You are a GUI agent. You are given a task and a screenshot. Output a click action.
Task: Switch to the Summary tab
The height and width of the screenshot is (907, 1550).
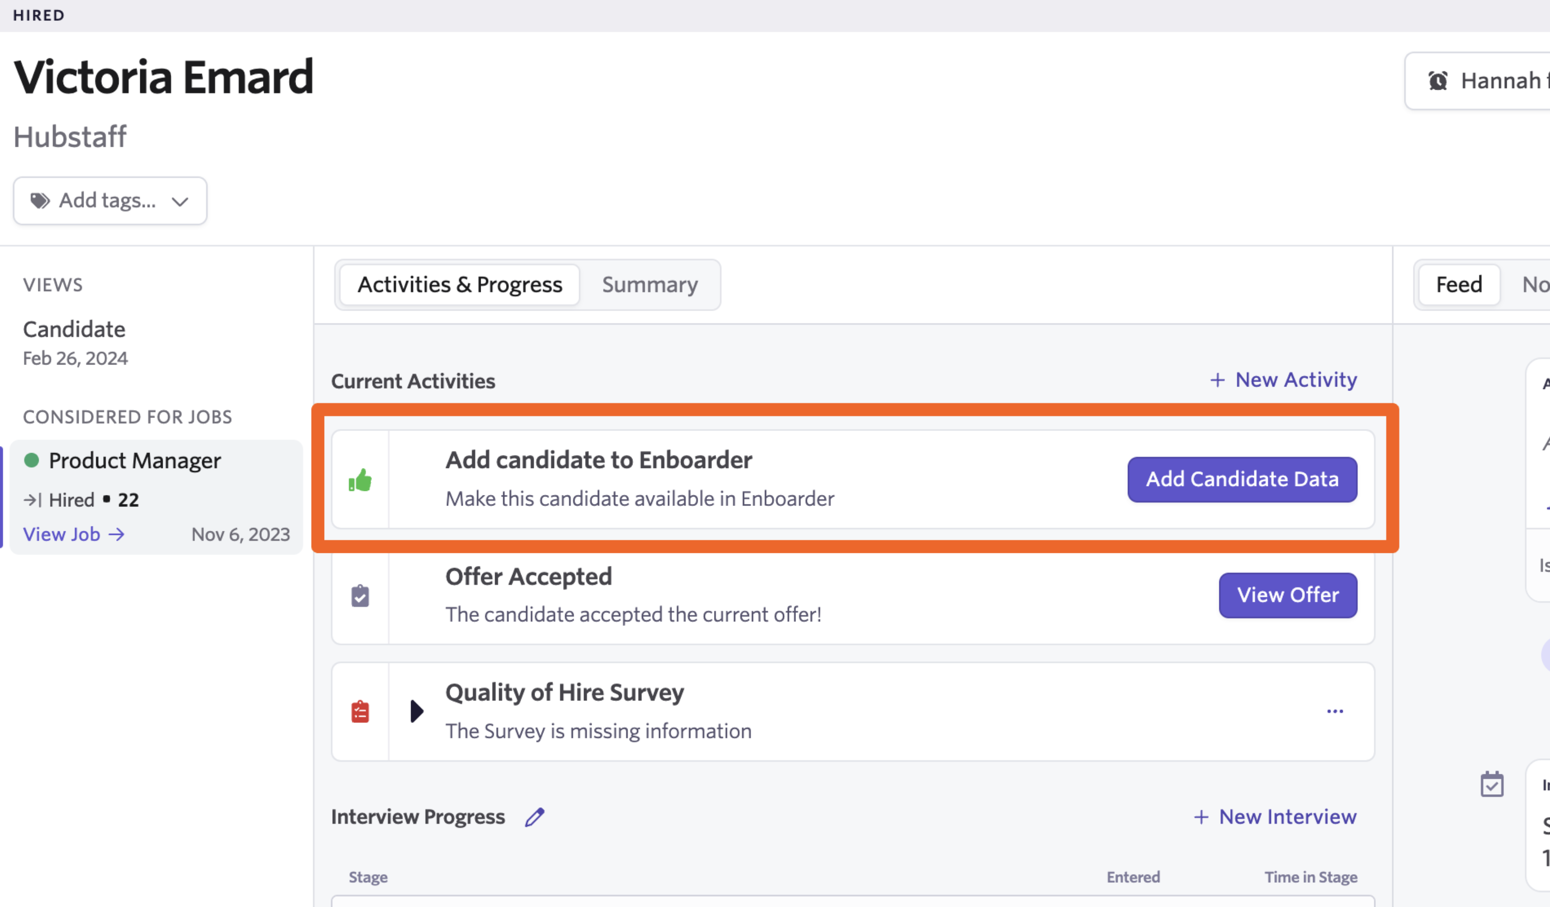(x=650, y=285)
